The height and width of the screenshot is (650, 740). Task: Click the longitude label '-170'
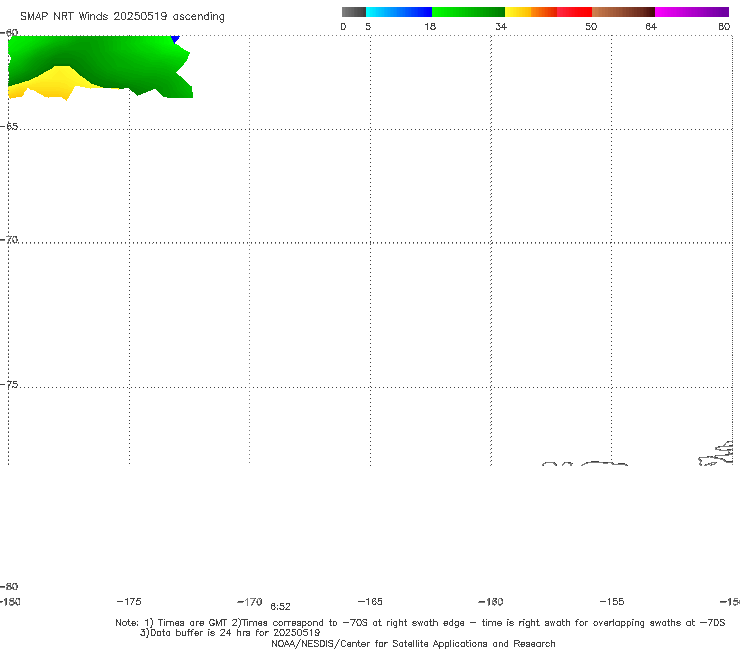tap(250, 601)
